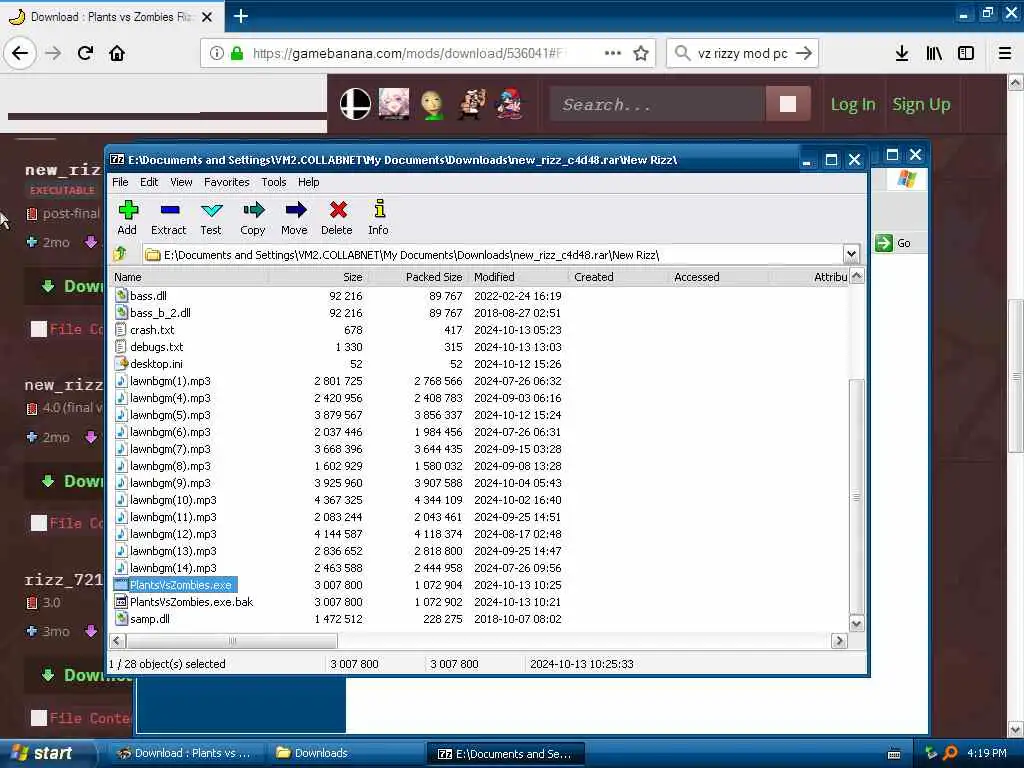The image size is (1024, 768).
Task: Toggle the Firefox sidebar icon
Action: (966, 53)
